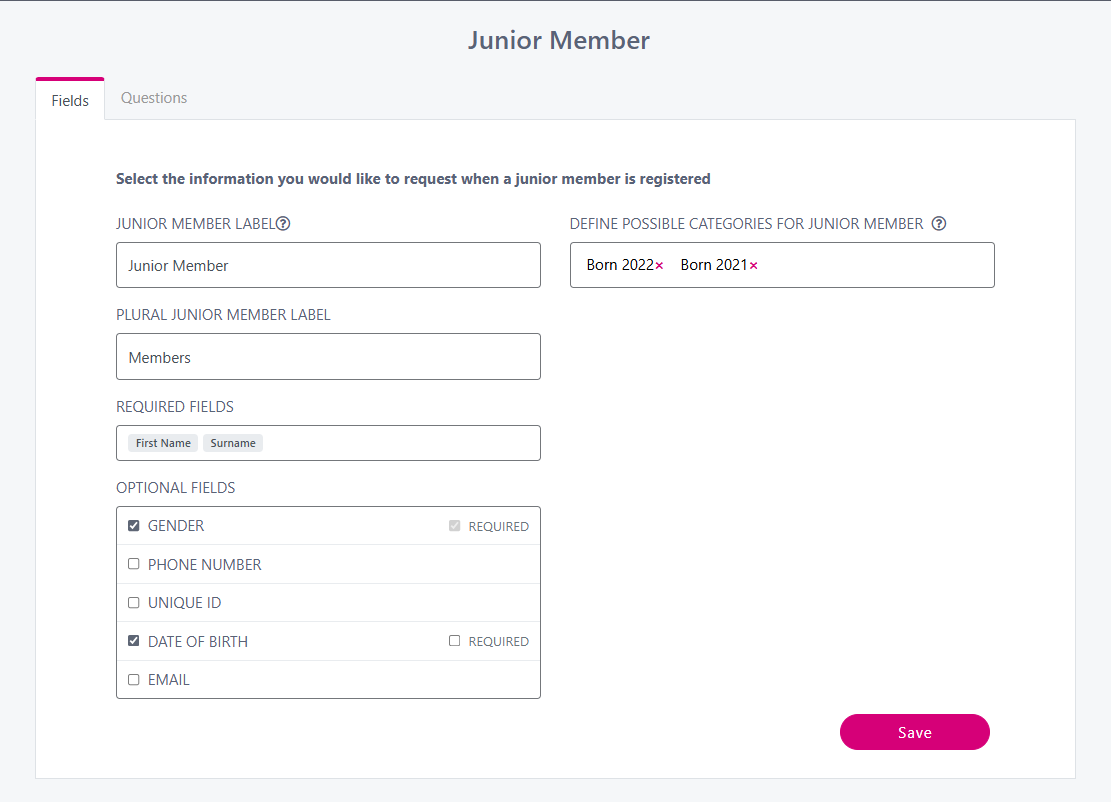1111x802 pixels.
Task: Click inside the categories tag input box
Action: [782, 265]
